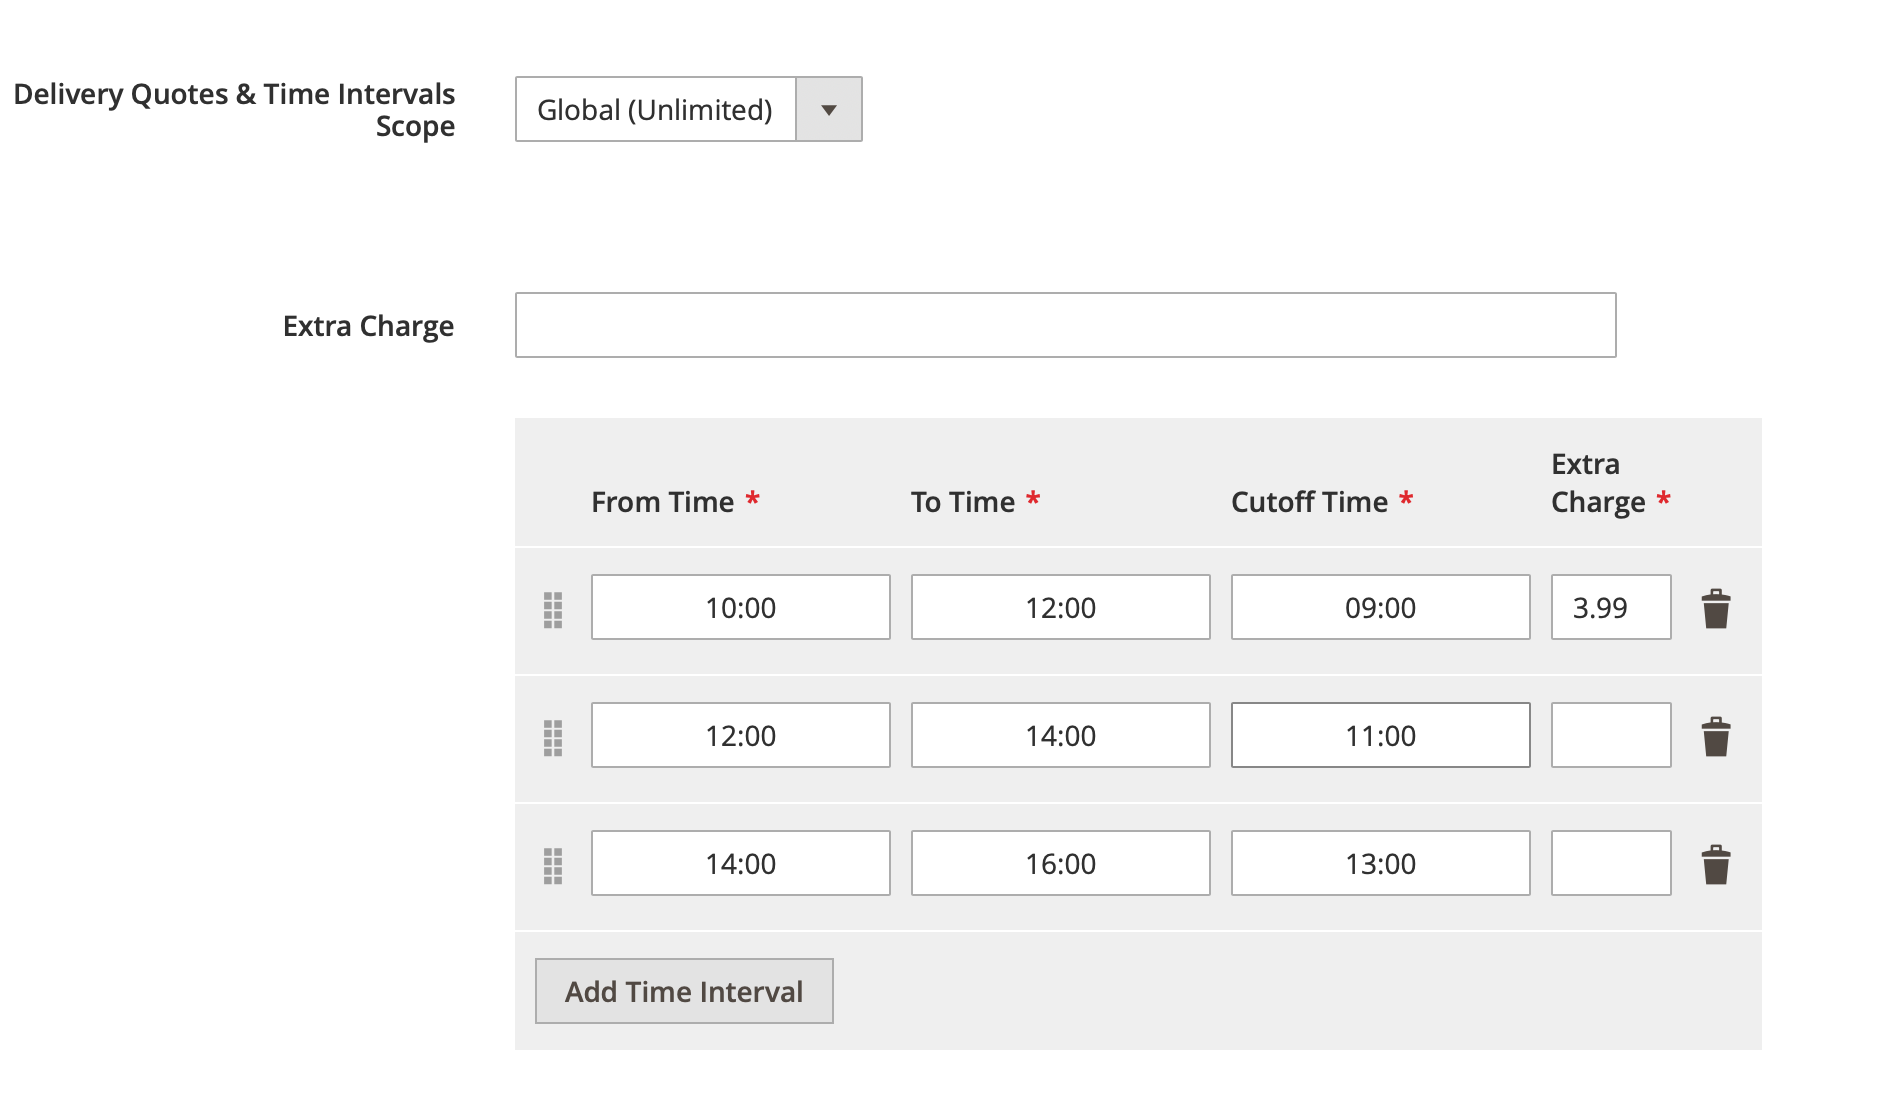Edit the Extra Charge field showing 3.99
Image resolution: width=1878 pixels, height=1108 pixels.
point(1611,607)
